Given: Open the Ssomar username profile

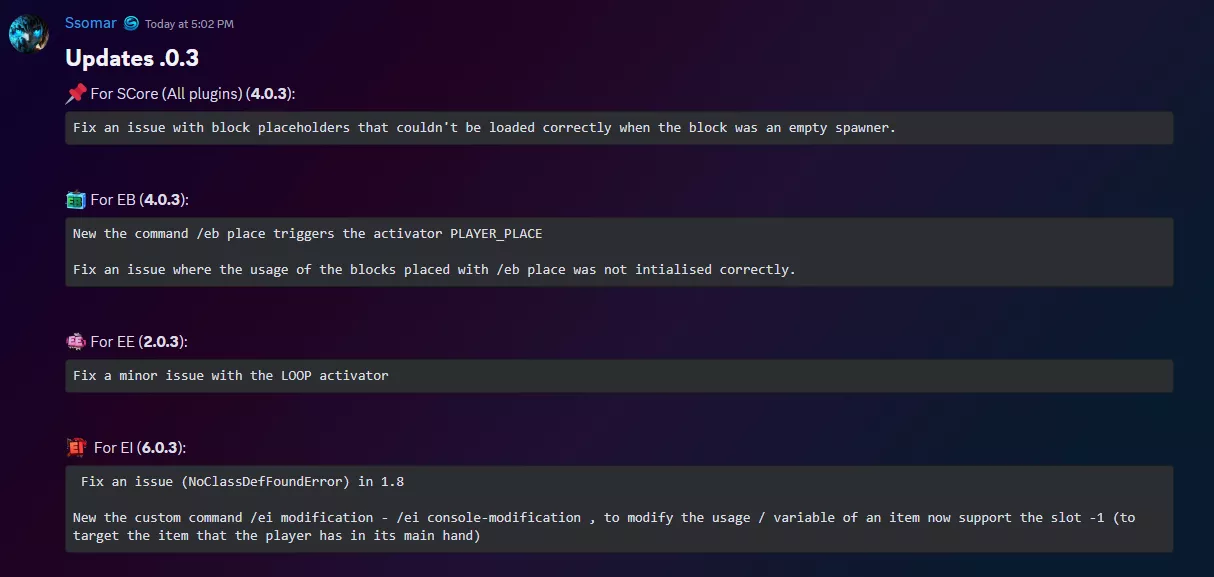Looking at the screenshot, I should coord(91,23).
